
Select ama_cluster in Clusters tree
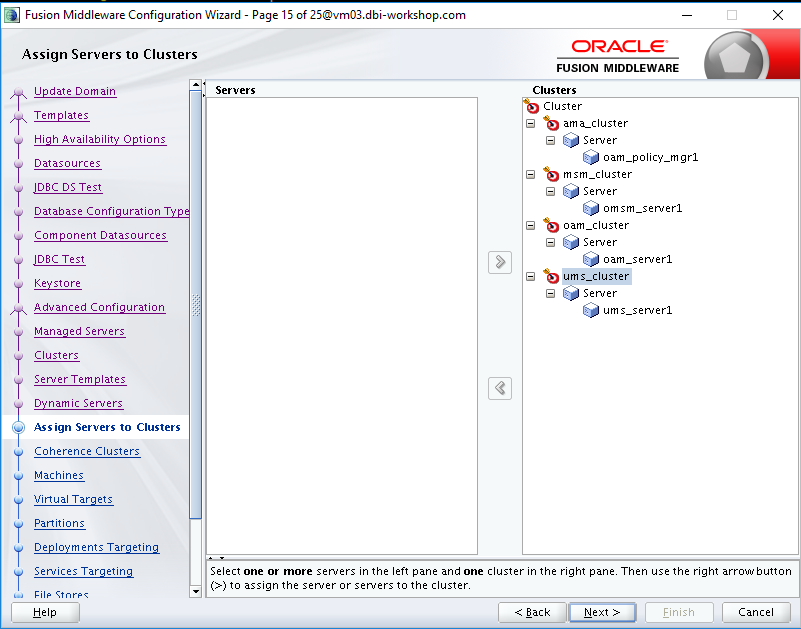click(595, 124)
